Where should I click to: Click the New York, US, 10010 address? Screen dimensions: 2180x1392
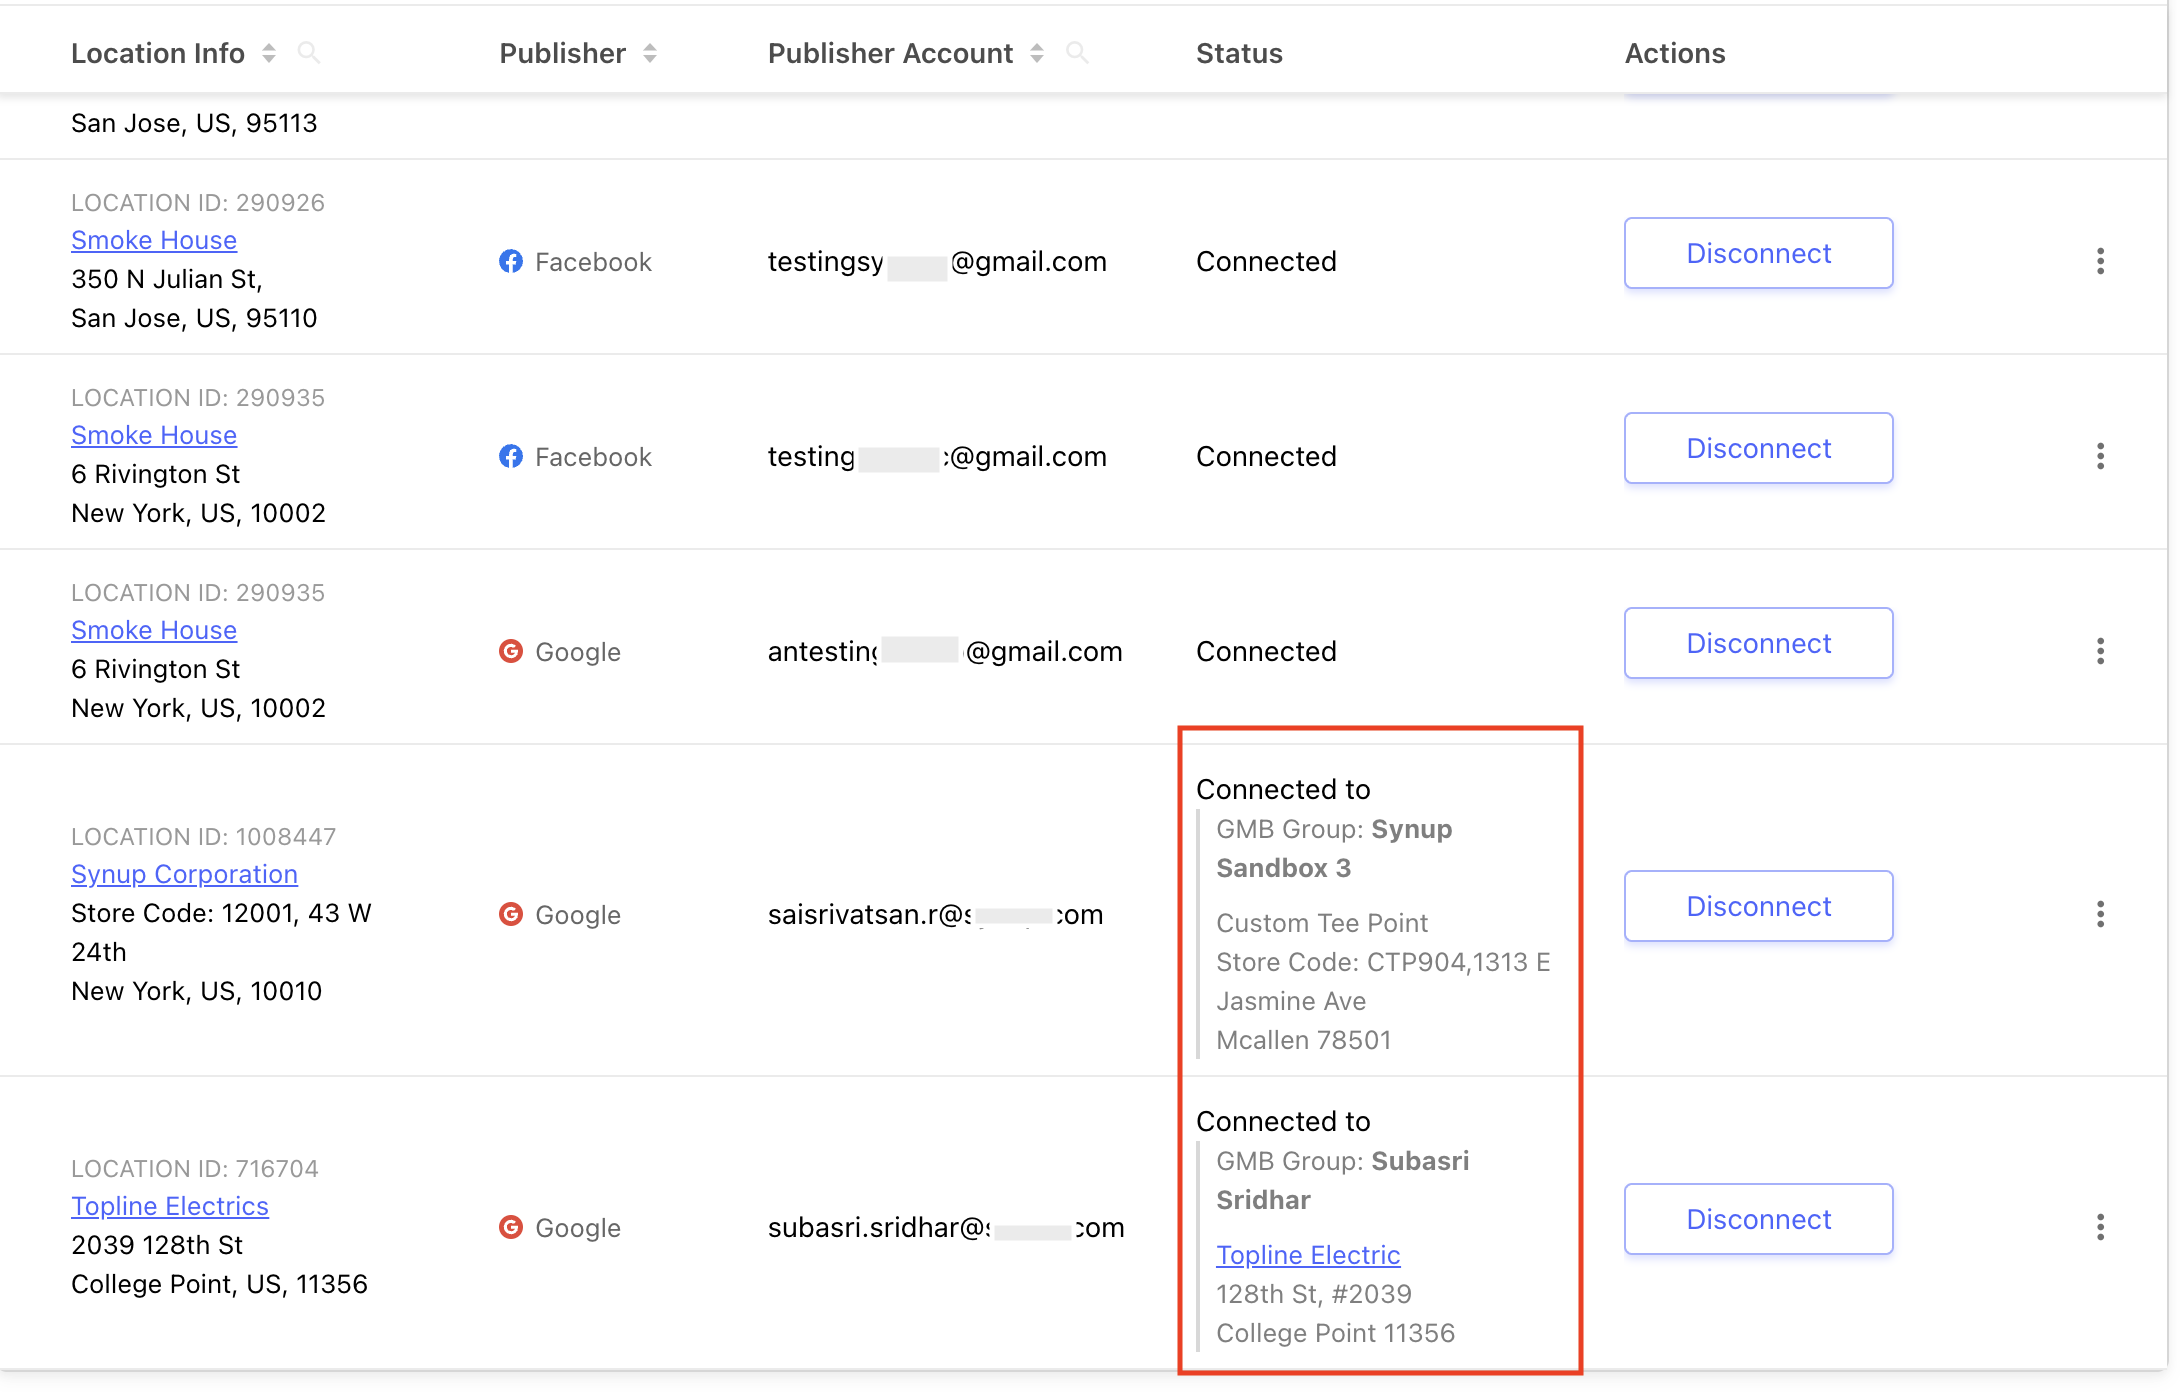[x=196, y=991]
